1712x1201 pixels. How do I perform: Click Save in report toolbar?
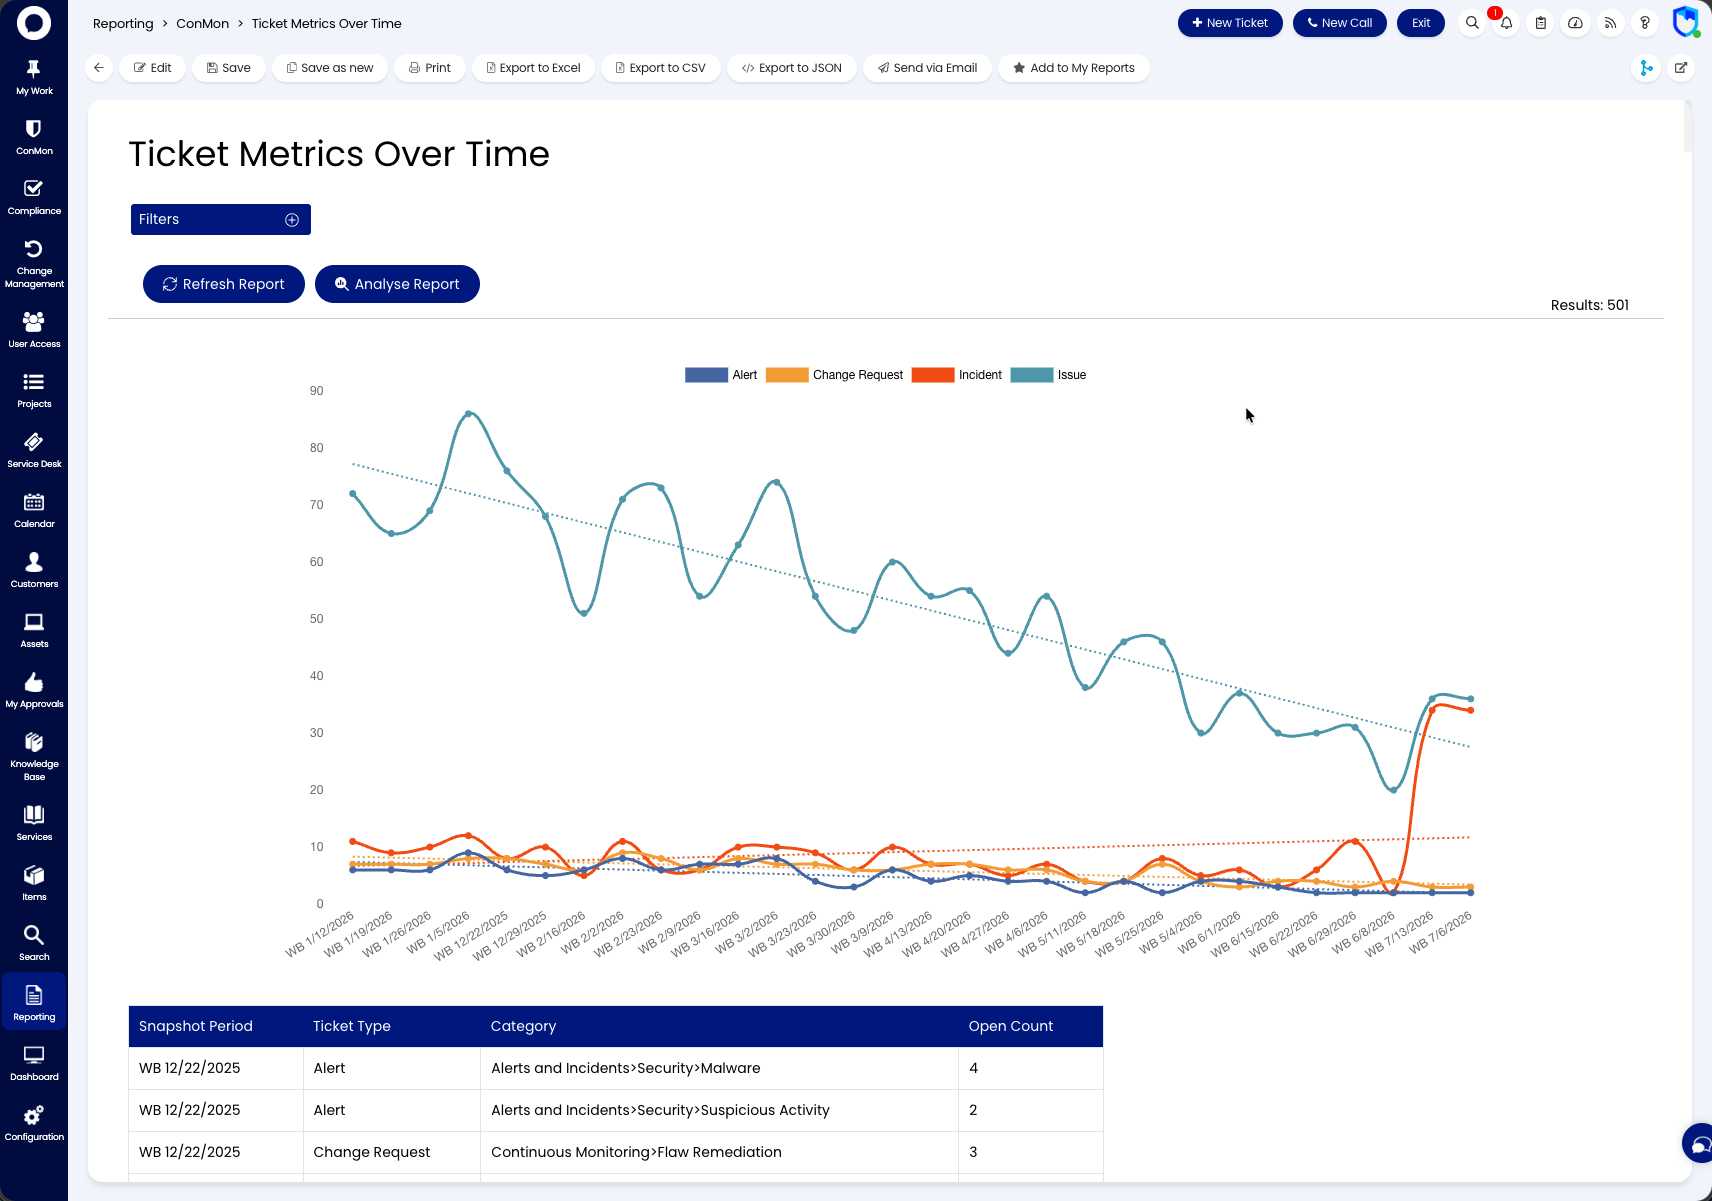coord(229,68)
